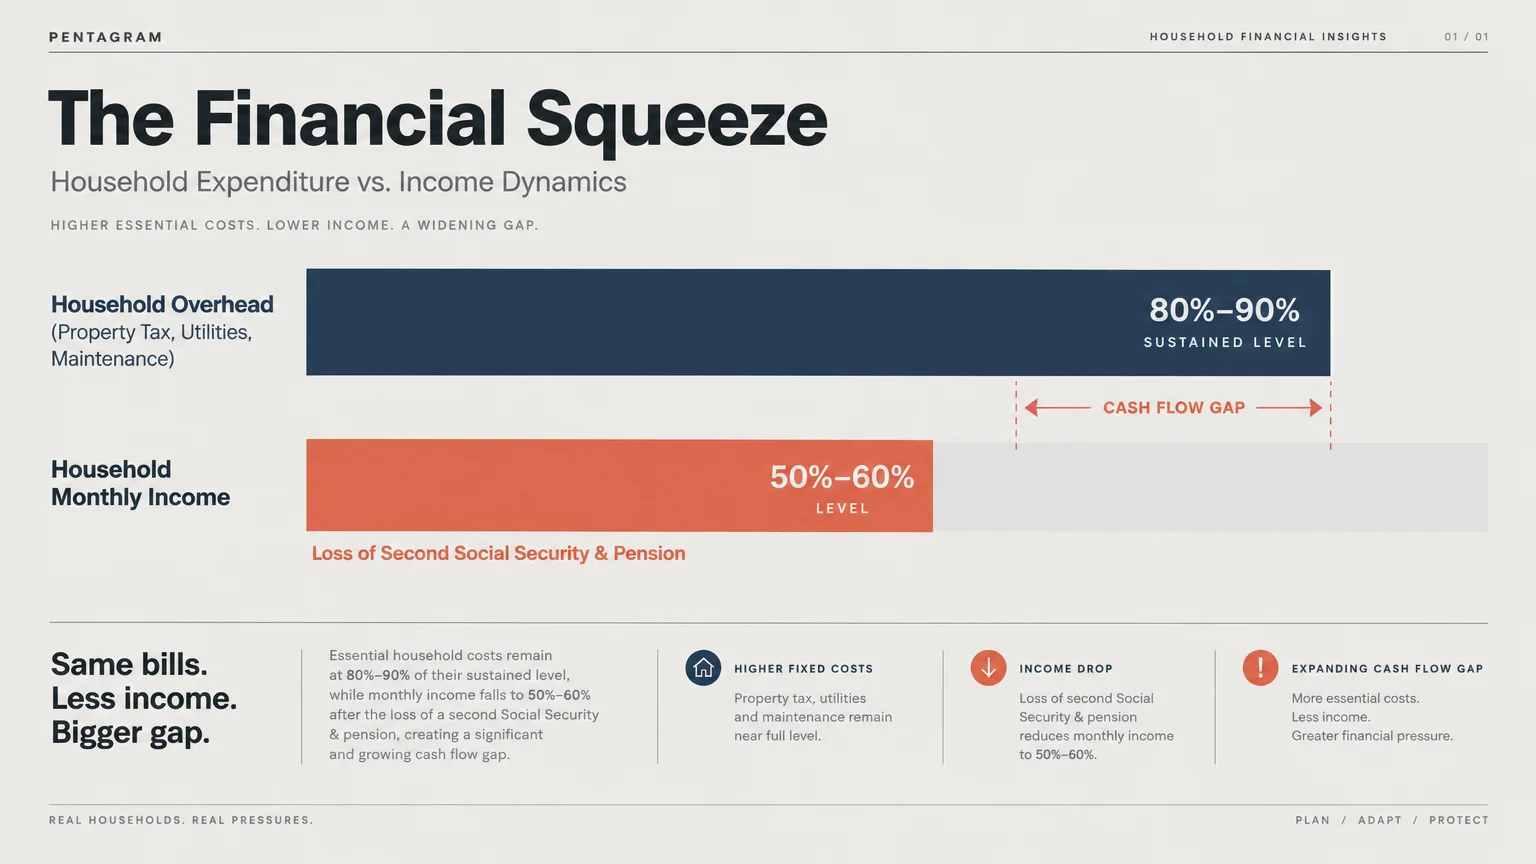Image resolution: width=1536 pixels, height=864 pixels.
Task: Click the navy Household Overhead bar
Action: point(818,322)
